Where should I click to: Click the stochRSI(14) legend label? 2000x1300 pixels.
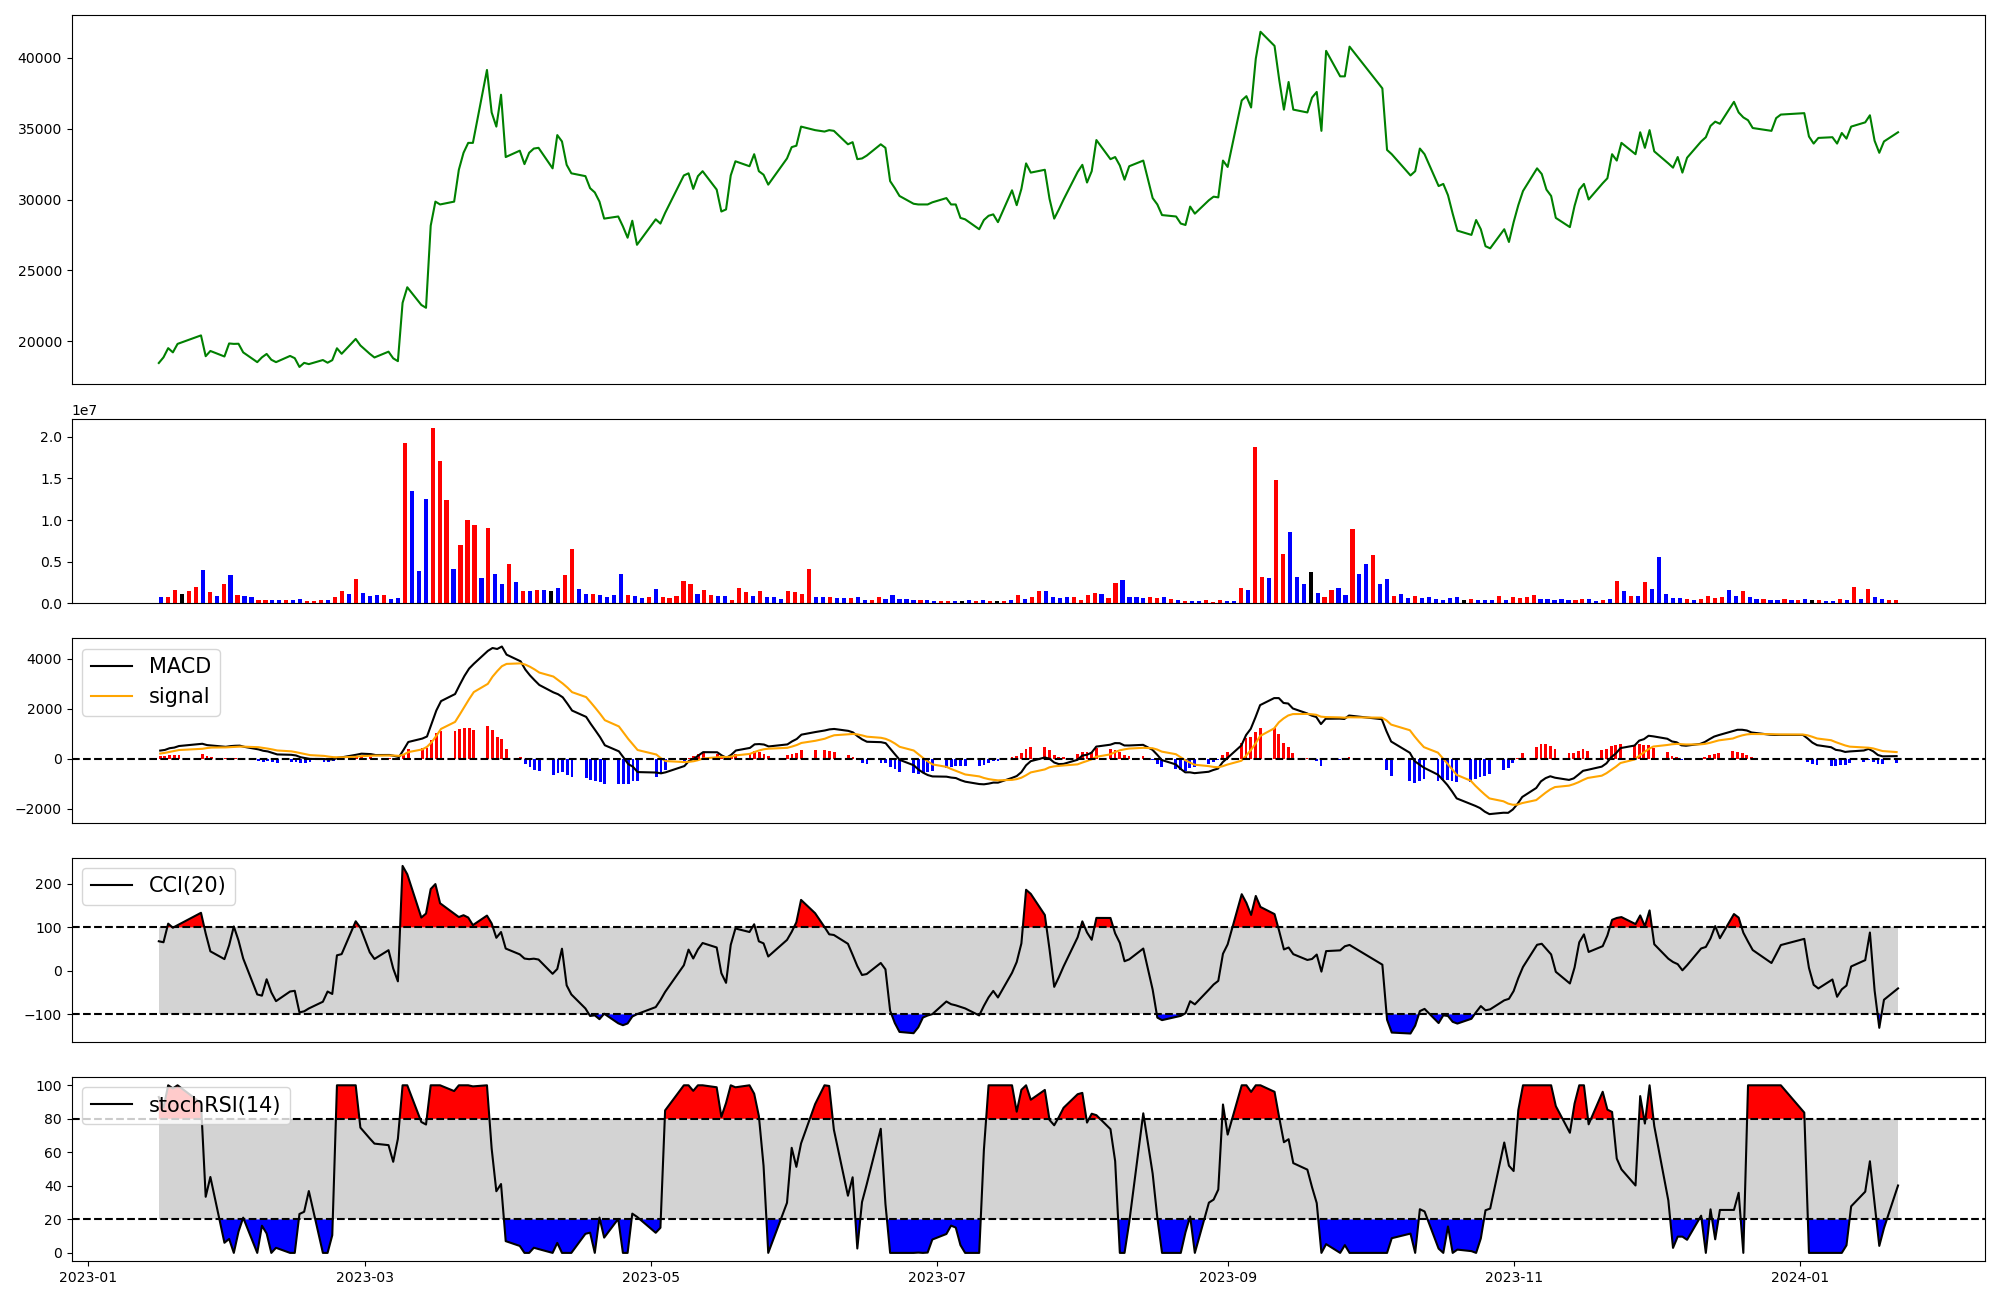coord(215,1105)
